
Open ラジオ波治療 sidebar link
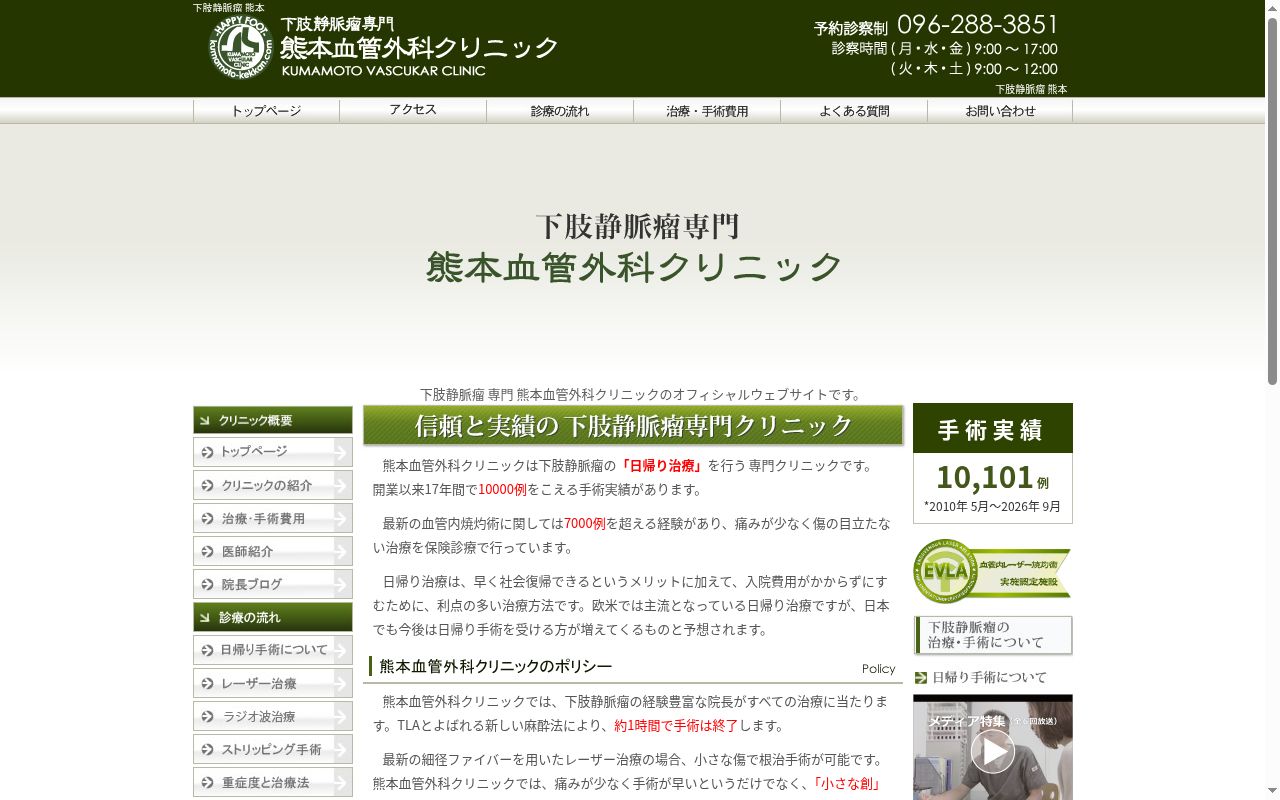pyautogui.click(x=273, y=716)
